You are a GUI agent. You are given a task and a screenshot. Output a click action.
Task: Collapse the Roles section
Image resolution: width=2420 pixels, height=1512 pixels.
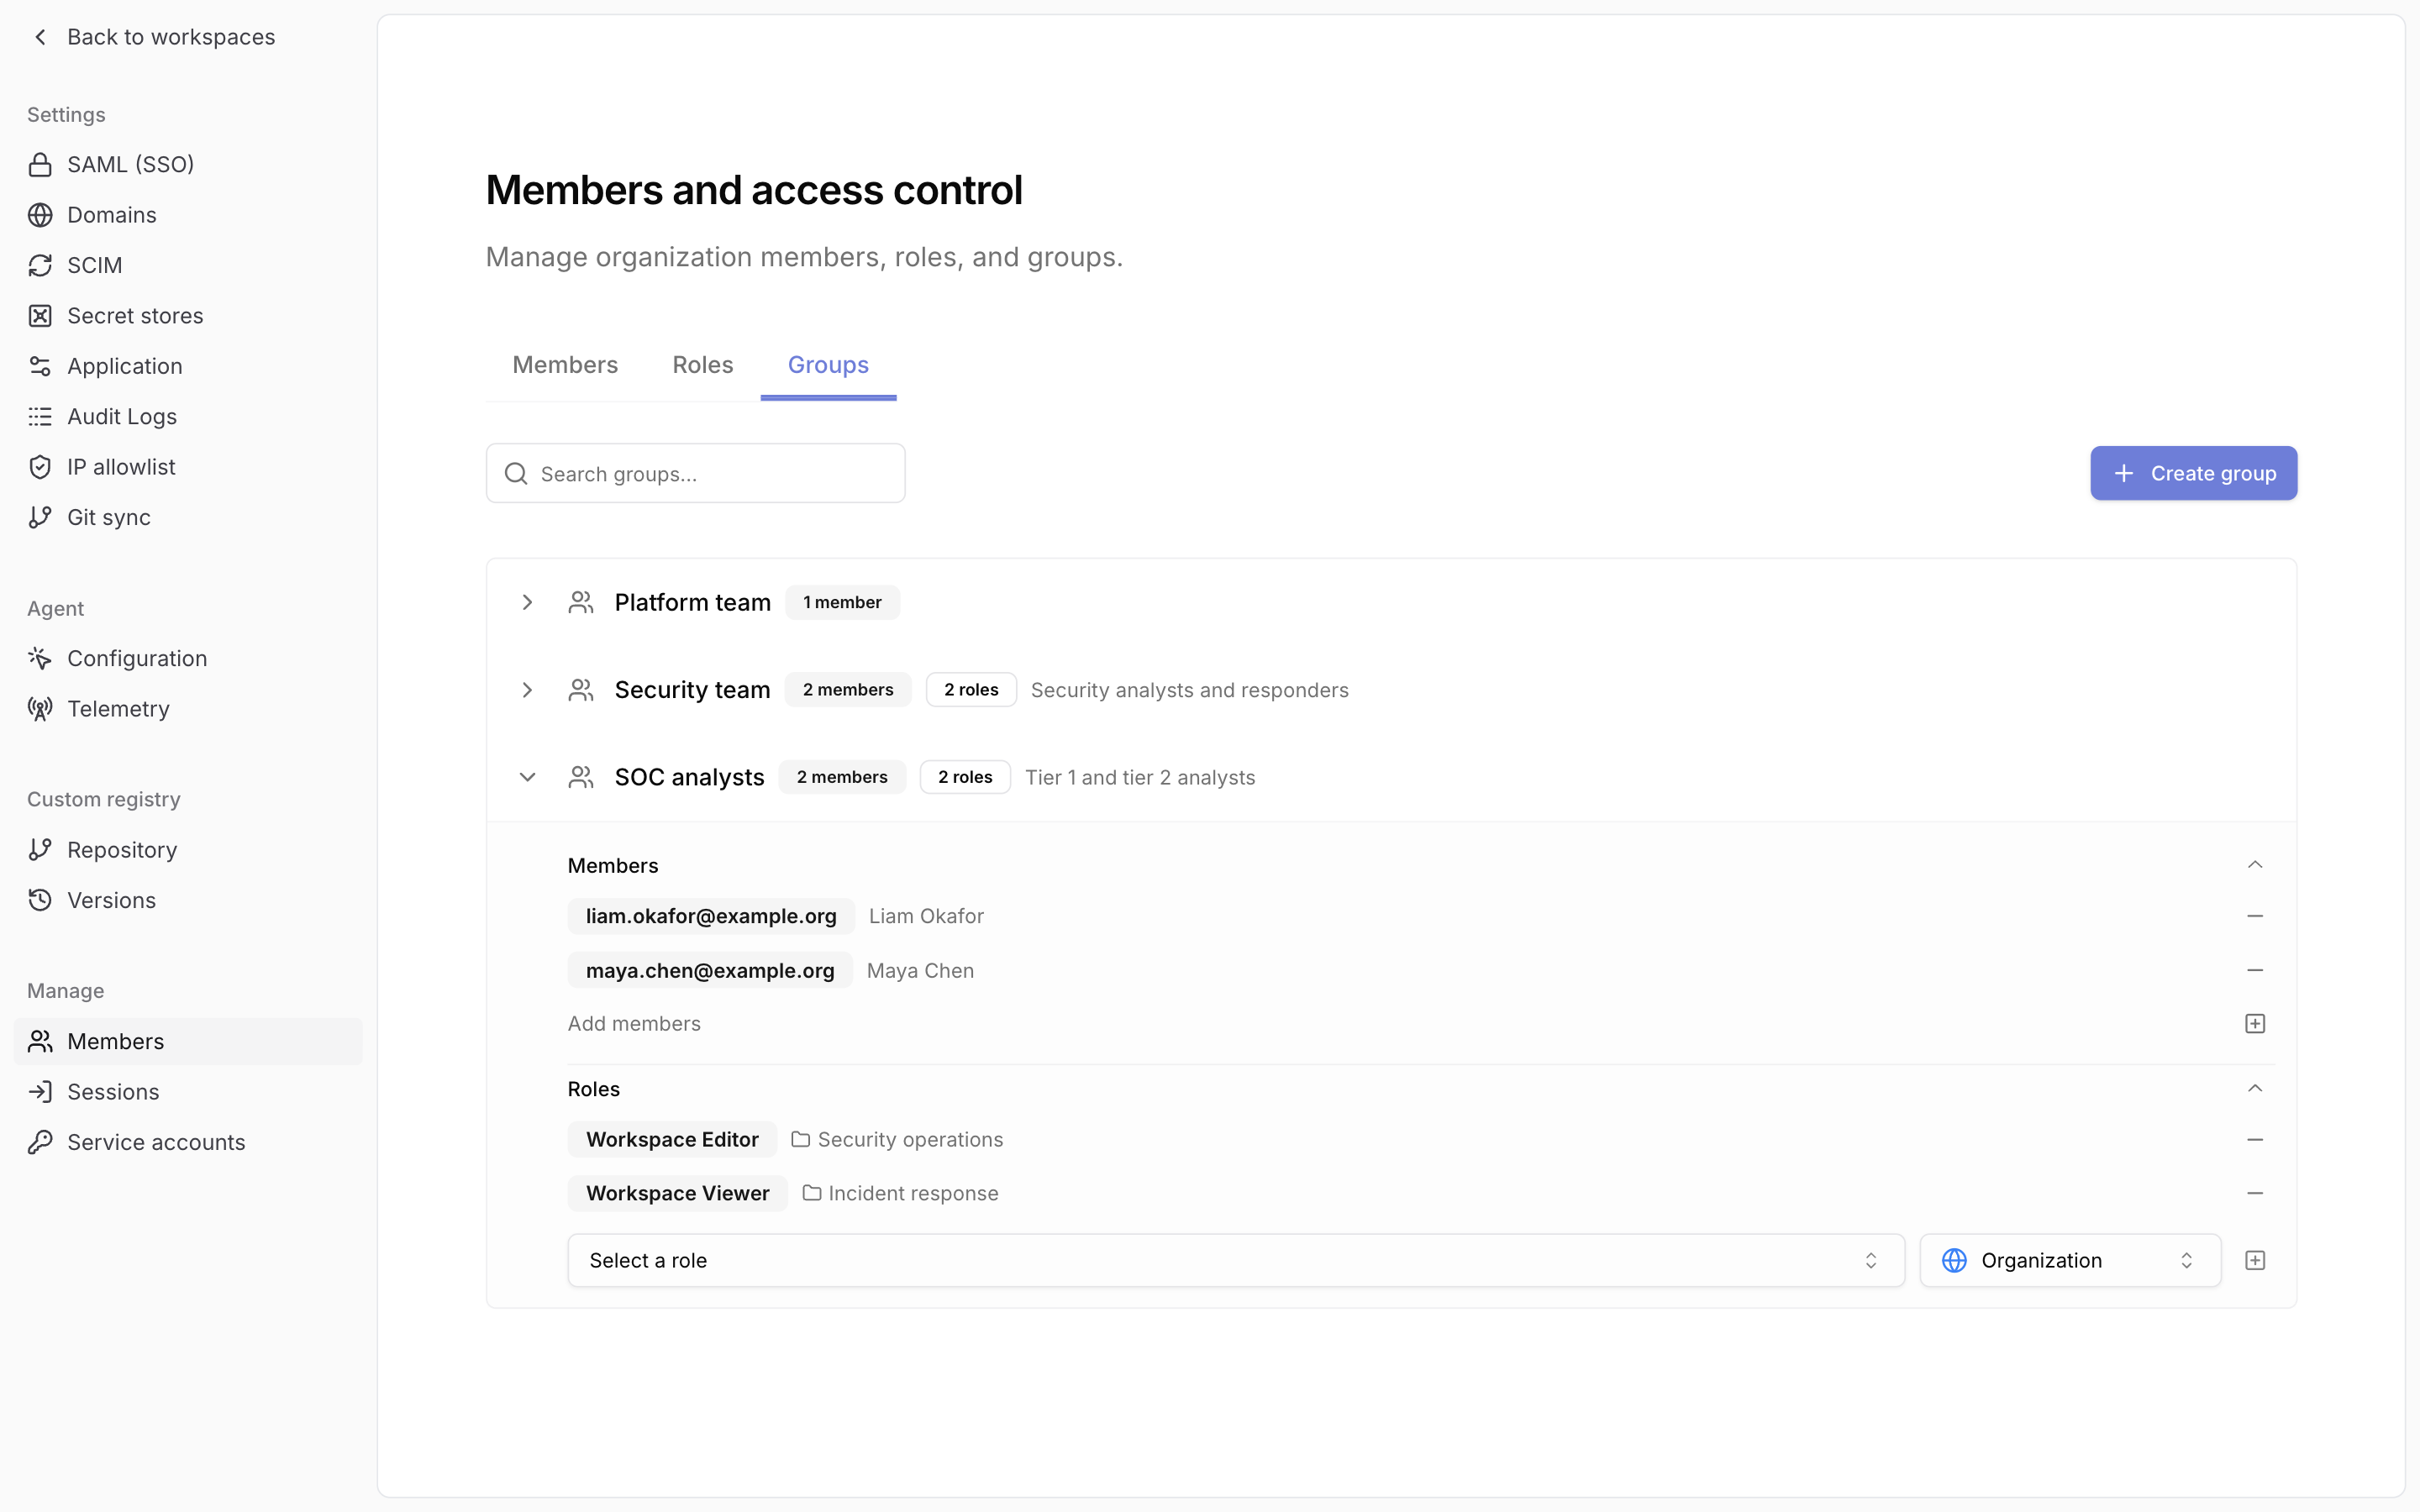pyautogui.click(x=2254, y=1088)
